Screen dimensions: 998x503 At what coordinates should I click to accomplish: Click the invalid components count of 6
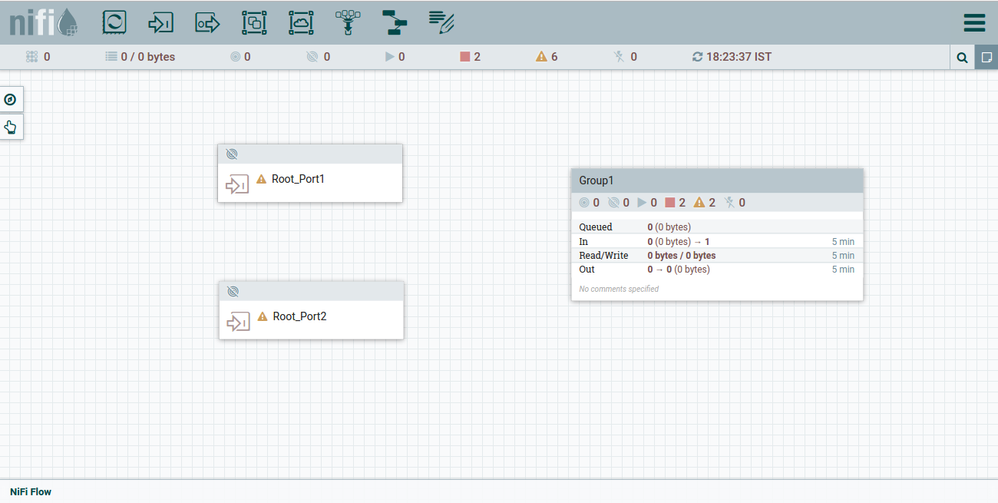click(x=548, y=57)
